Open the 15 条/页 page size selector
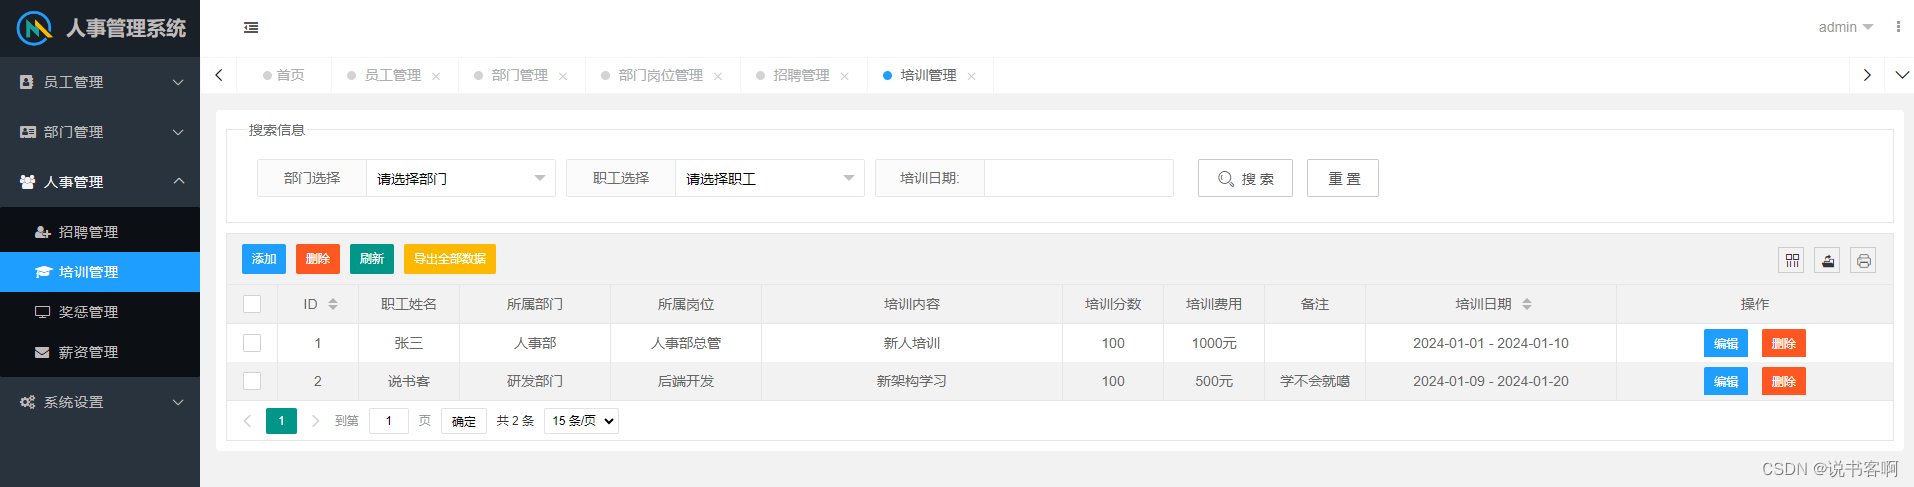This screenshot has height=487, width=1914. pyautogui.click(x=582, y=421)
